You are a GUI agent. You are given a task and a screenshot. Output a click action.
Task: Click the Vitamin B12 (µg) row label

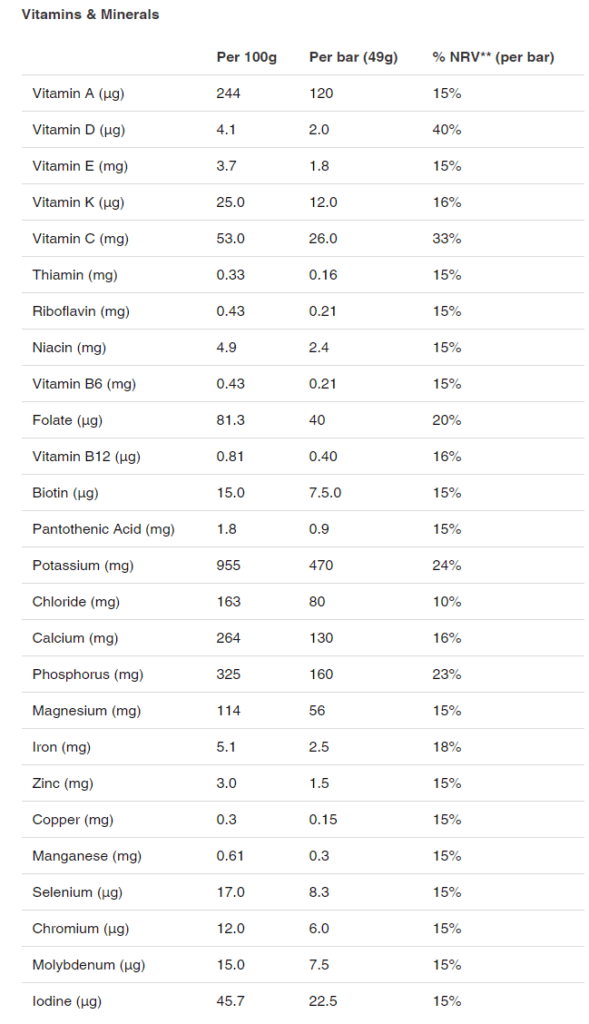86,456
